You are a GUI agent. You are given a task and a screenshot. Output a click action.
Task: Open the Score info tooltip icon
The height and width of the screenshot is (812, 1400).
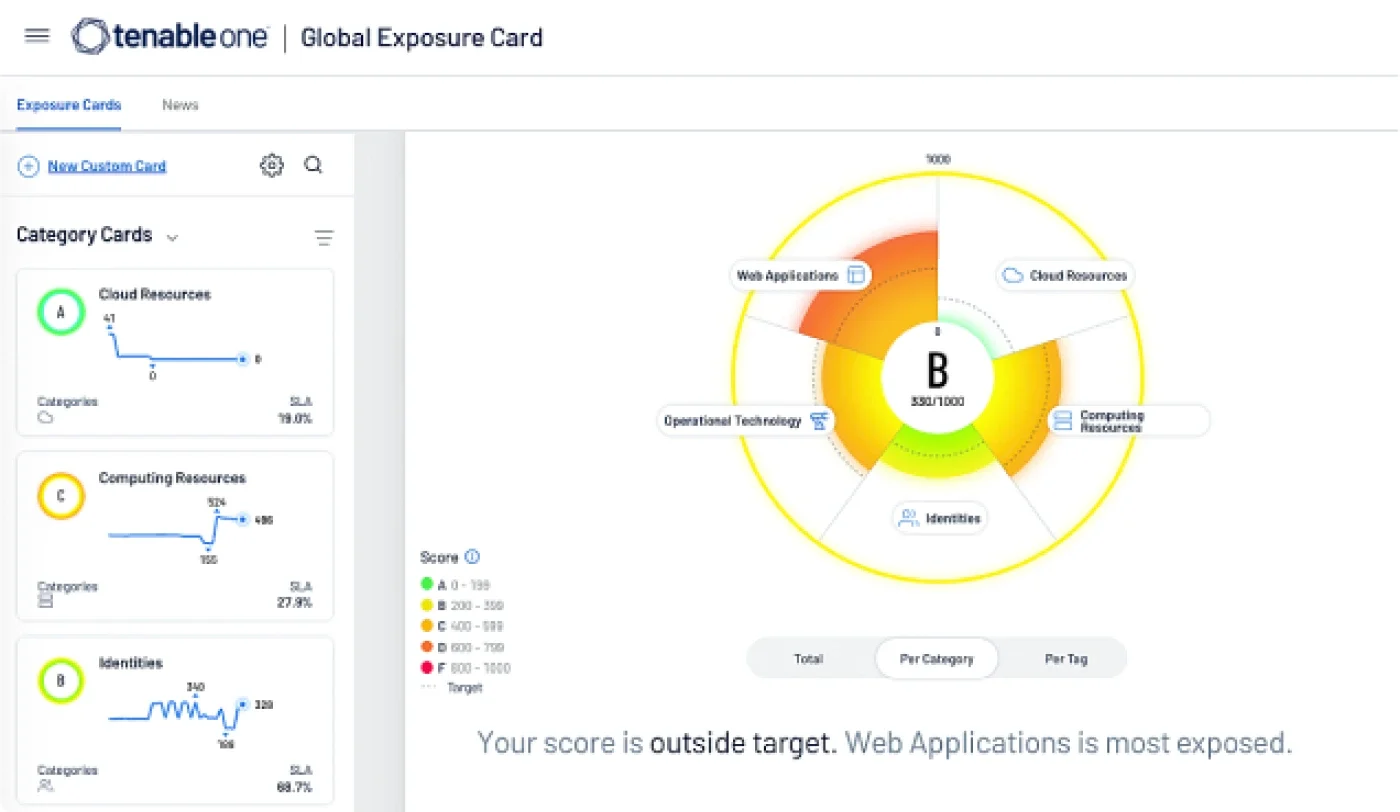pos(470,557)
